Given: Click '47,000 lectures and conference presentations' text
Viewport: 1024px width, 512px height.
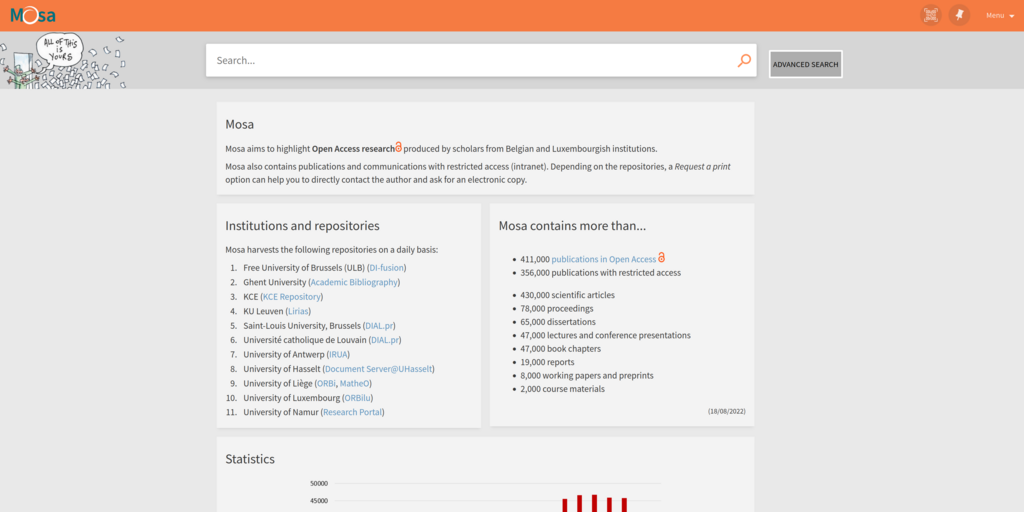Looking at the screenshot, I should coord(605,335).
